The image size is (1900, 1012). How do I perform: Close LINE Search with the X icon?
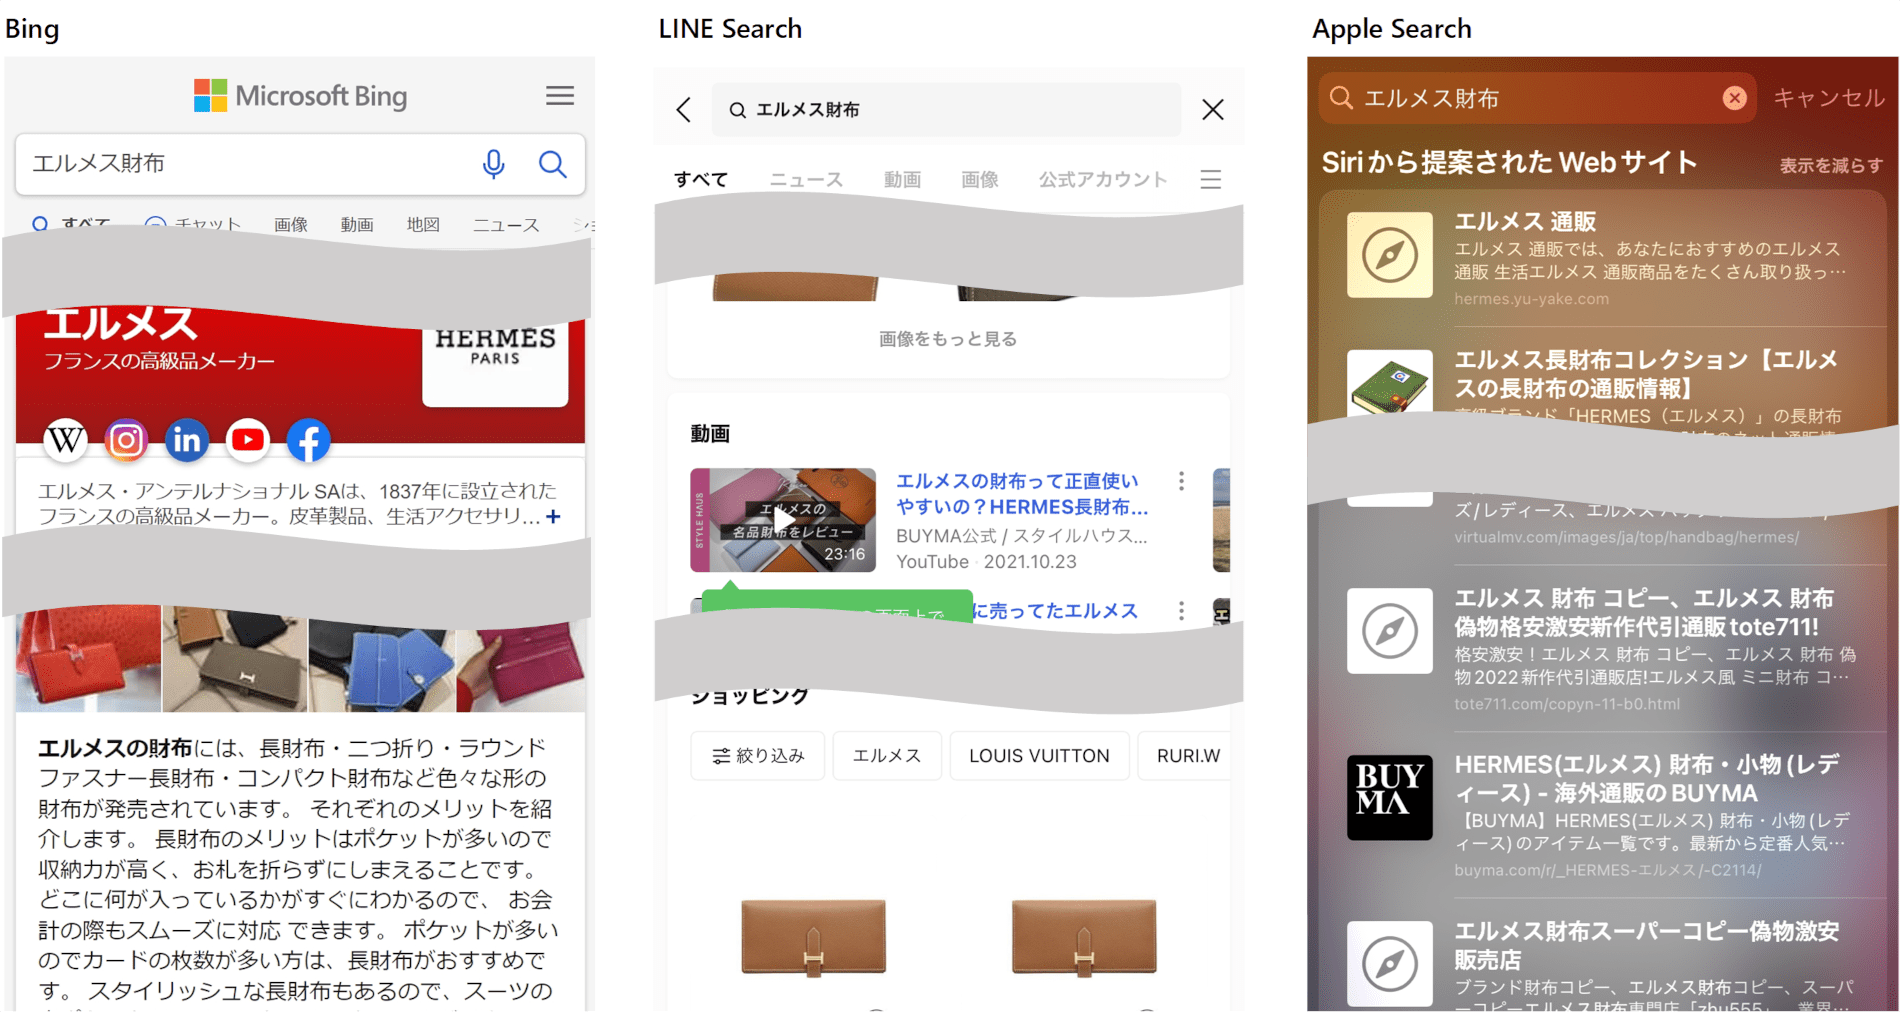tap(1213, 110)
